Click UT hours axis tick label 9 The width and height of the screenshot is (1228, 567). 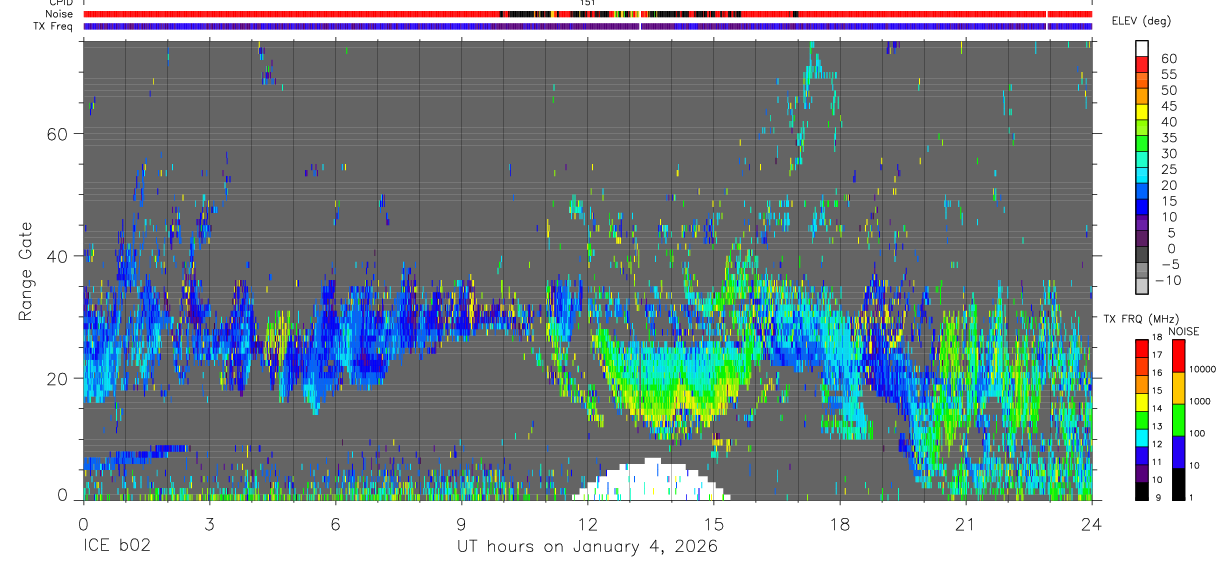tap(461, 524)
